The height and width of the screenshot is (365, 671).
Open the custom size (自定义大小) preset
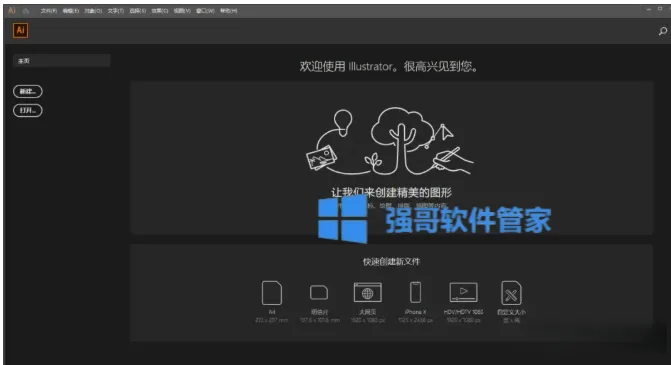(x=511, y=293)
